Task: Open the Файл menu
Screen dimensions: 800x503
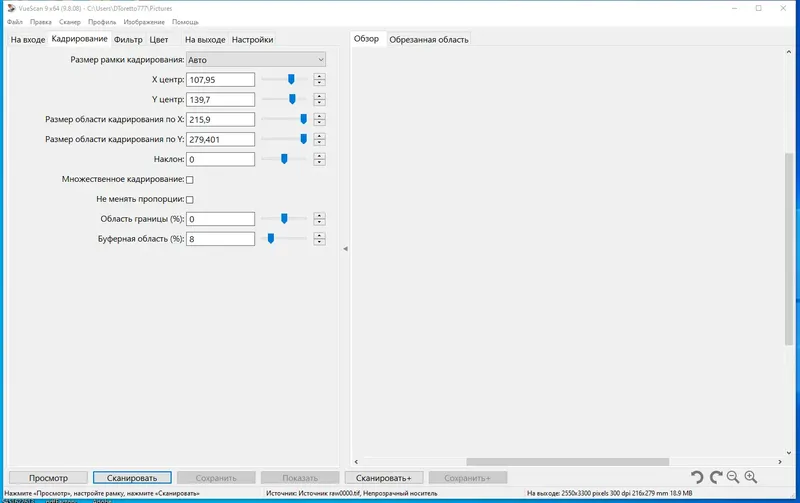Action: tap(15, 22)
